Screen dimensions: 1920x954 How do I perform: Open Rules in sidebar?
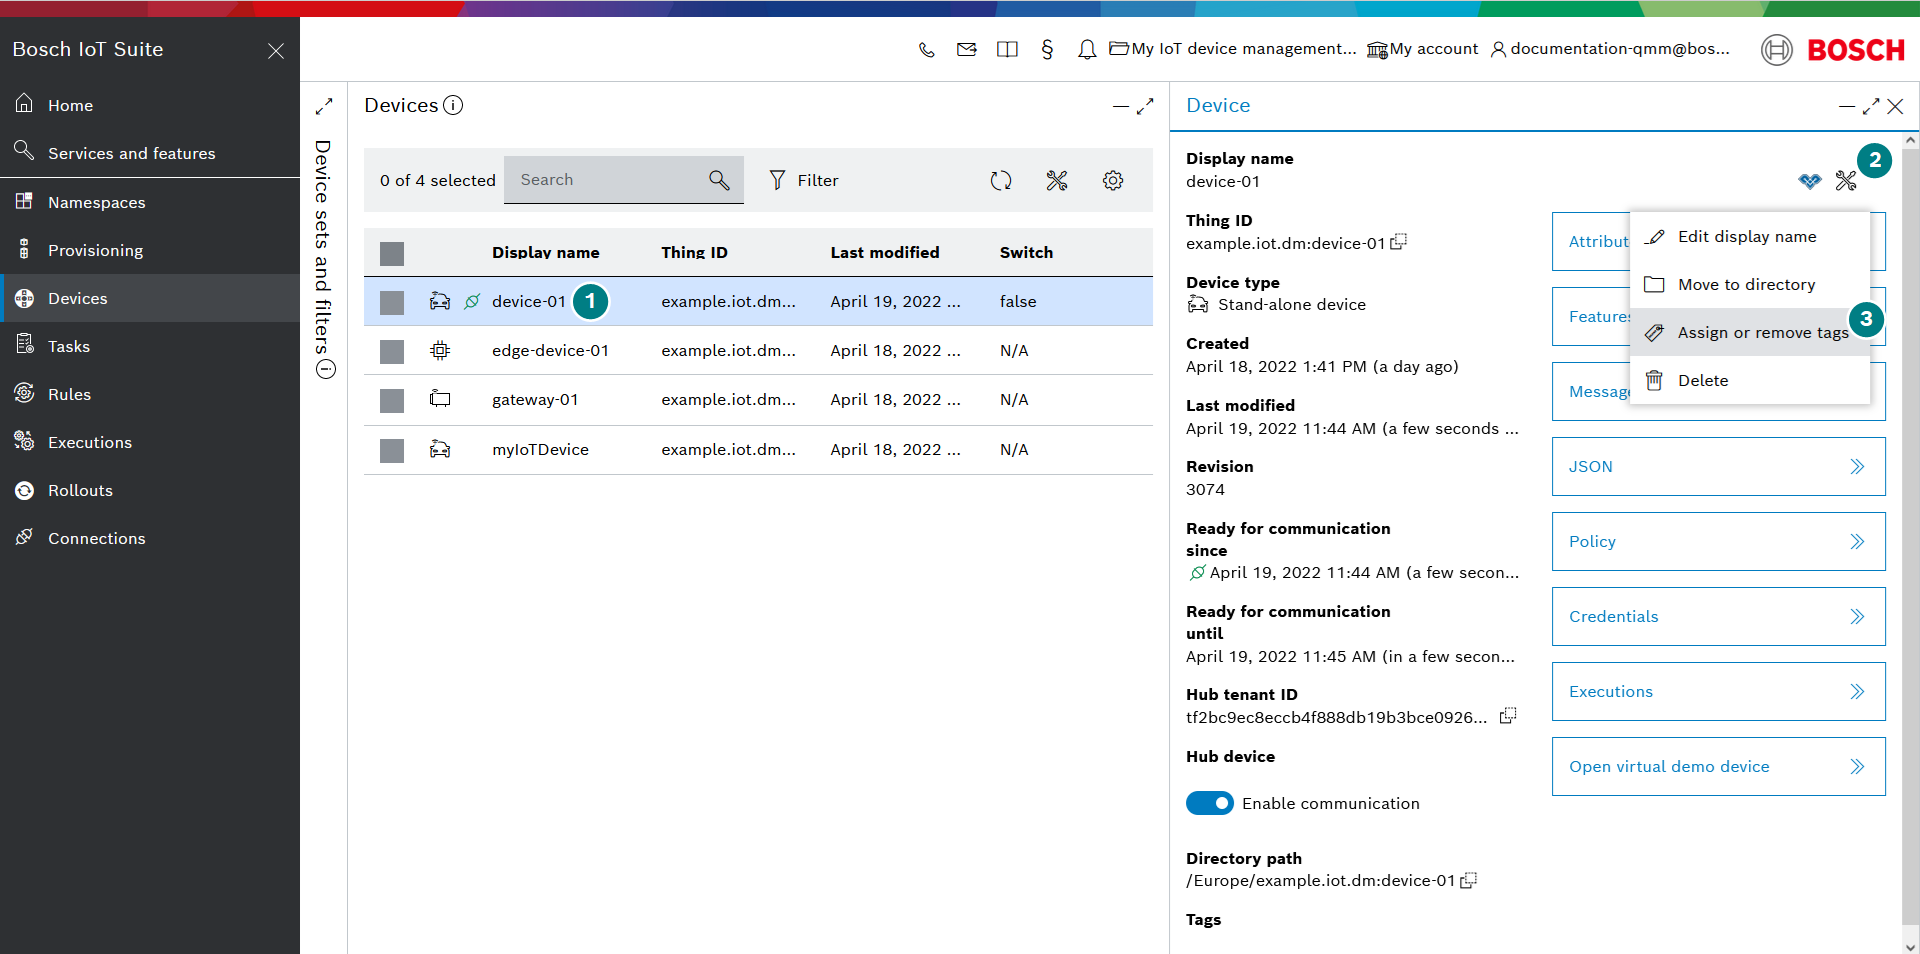pyautogui.click(x=150, y=394)
